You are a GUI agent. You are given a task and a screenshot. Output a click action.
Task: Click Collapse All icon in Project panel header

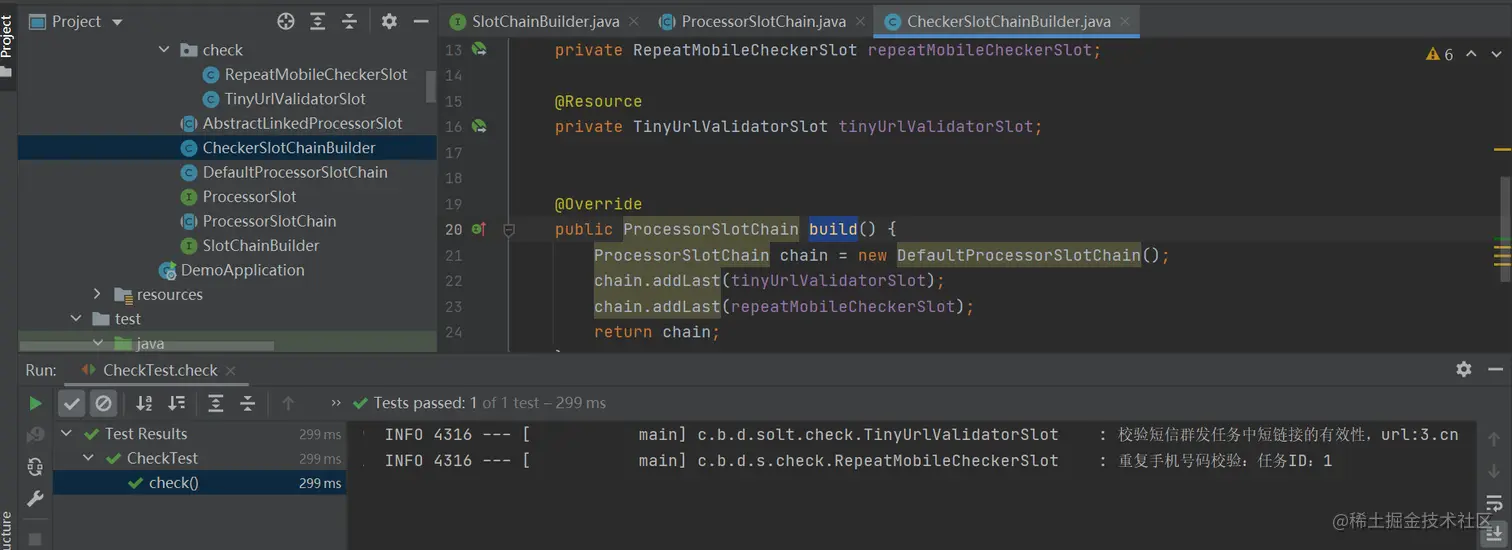point(349,21)
